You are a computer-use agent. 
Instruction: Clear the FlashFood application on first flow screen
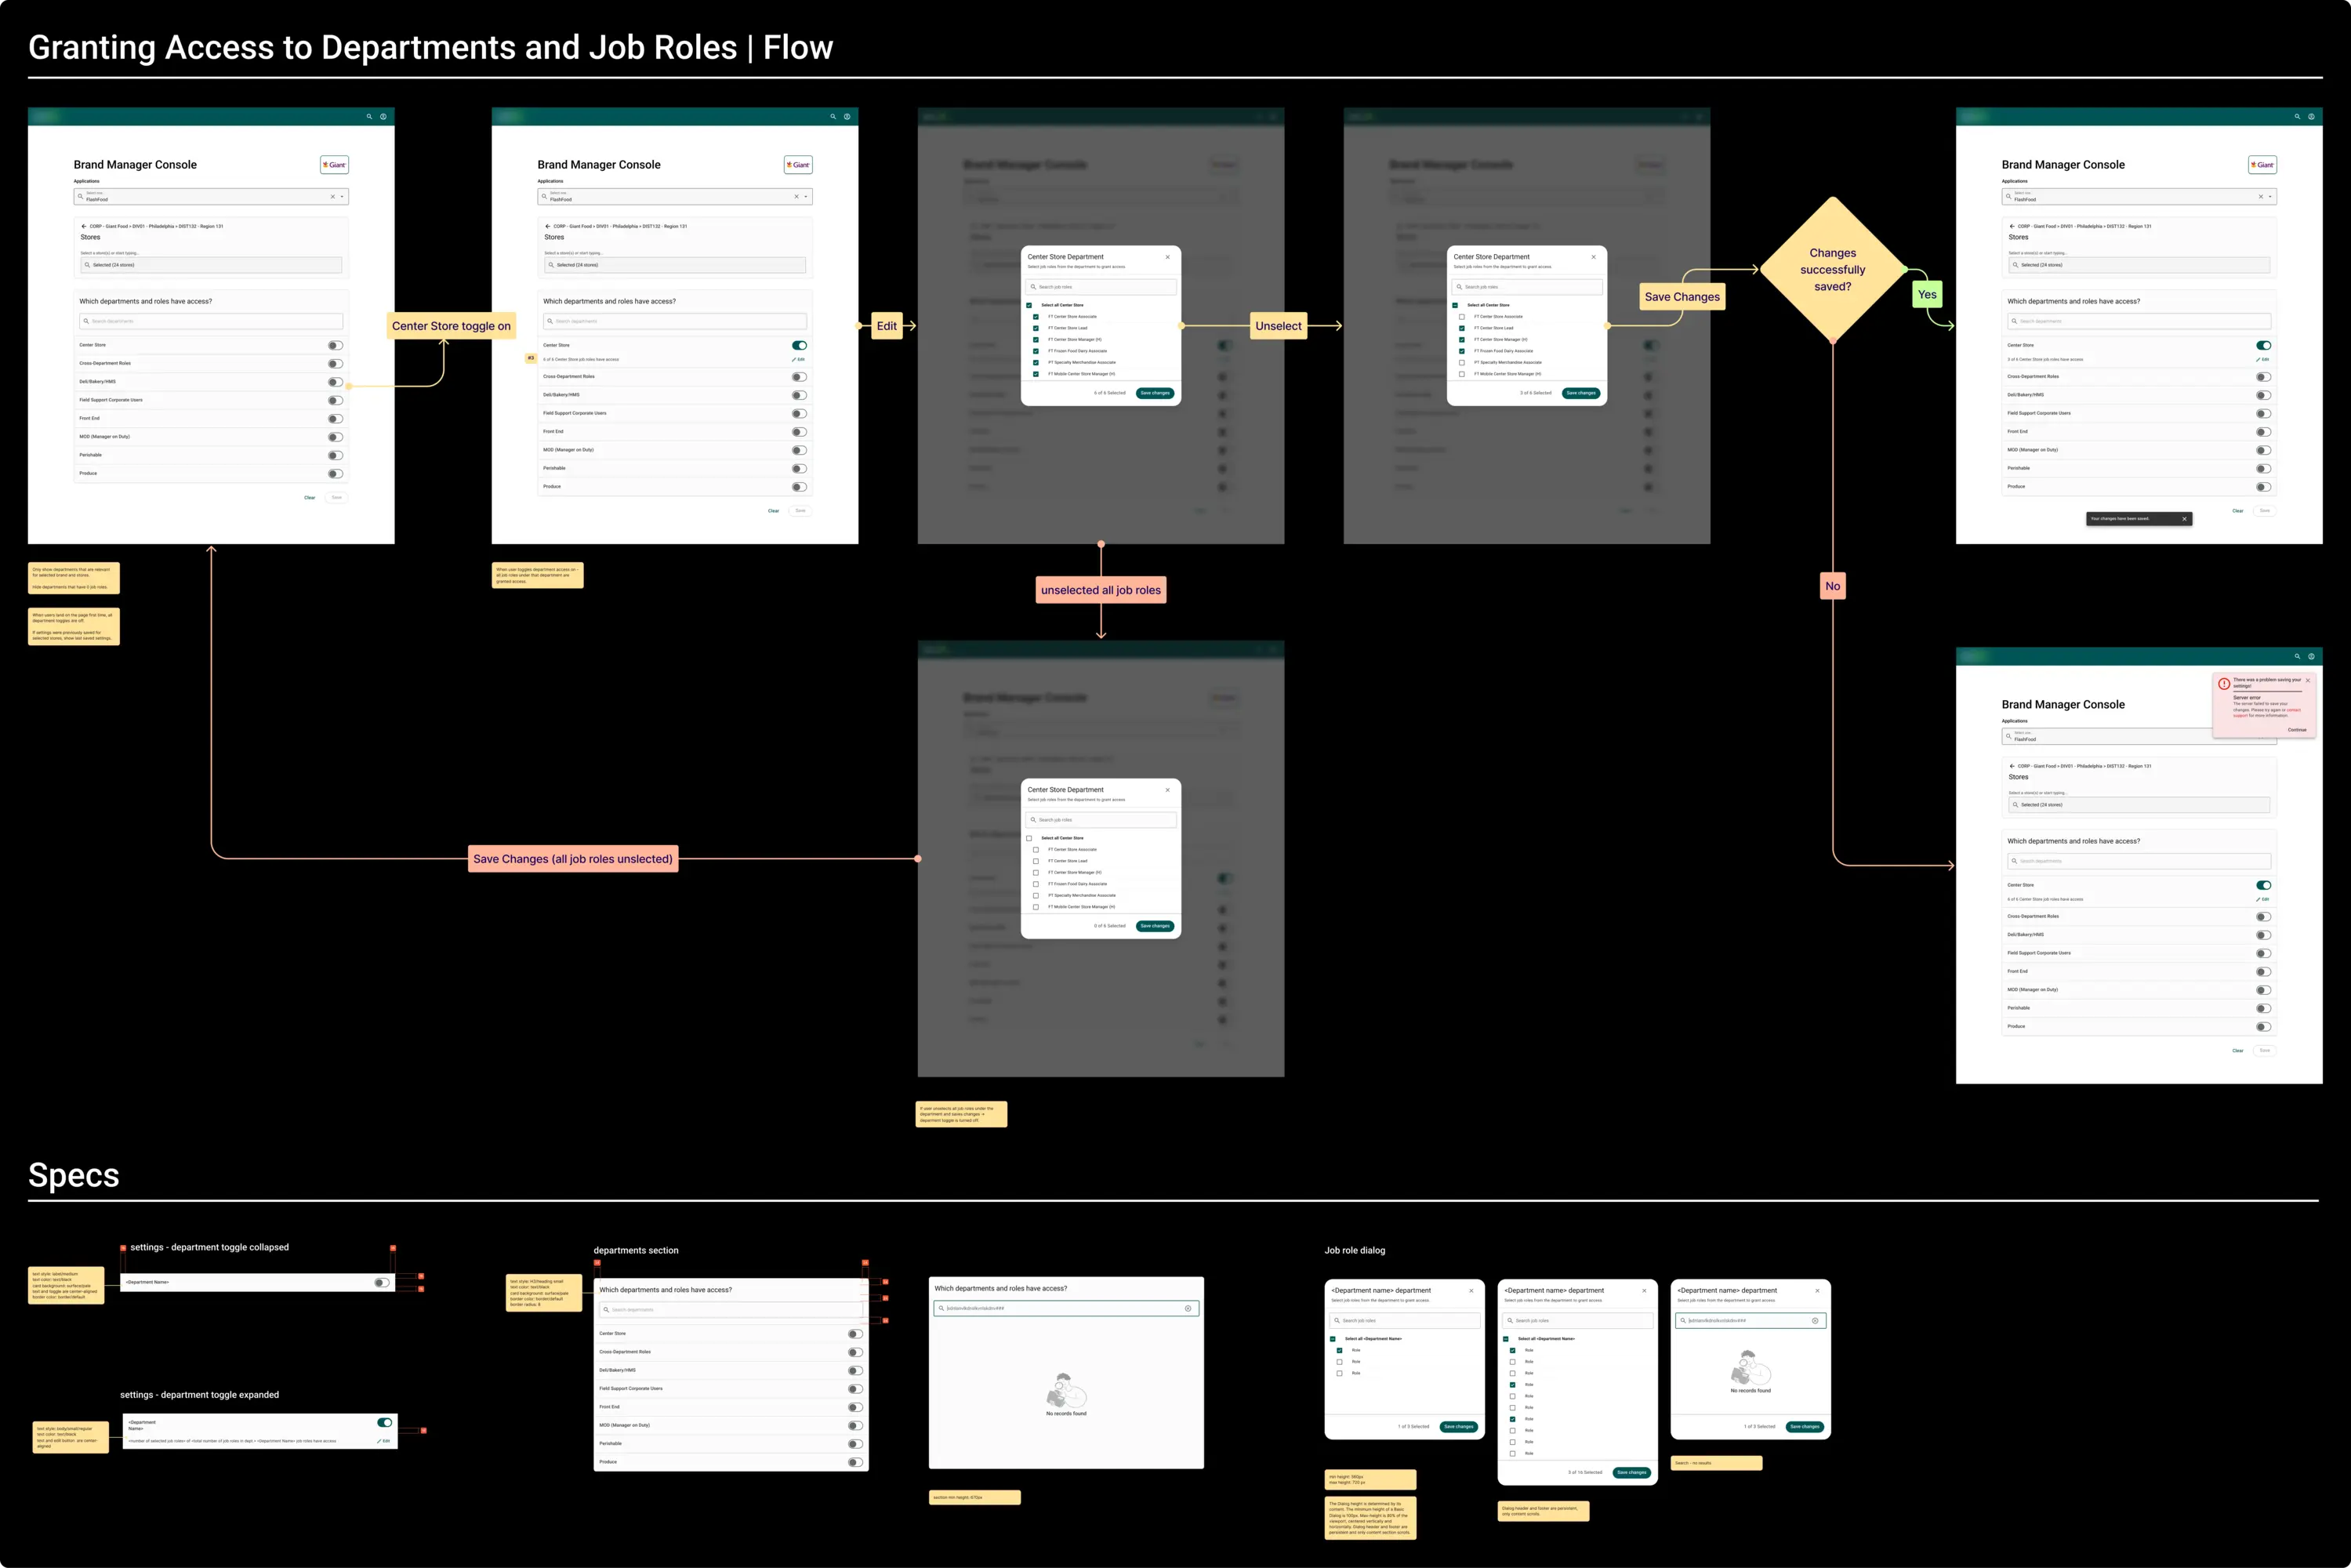(333, 197)
